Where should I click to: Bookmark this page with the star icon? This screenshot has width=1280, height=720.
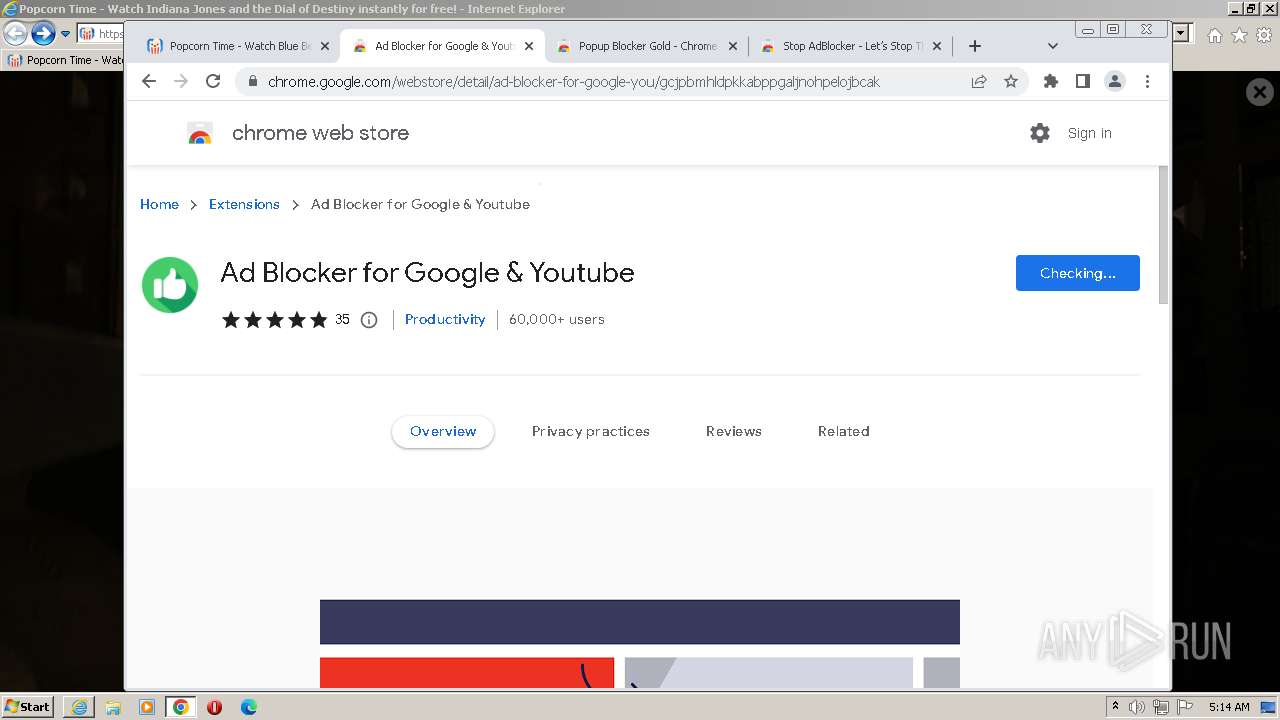1011,82
